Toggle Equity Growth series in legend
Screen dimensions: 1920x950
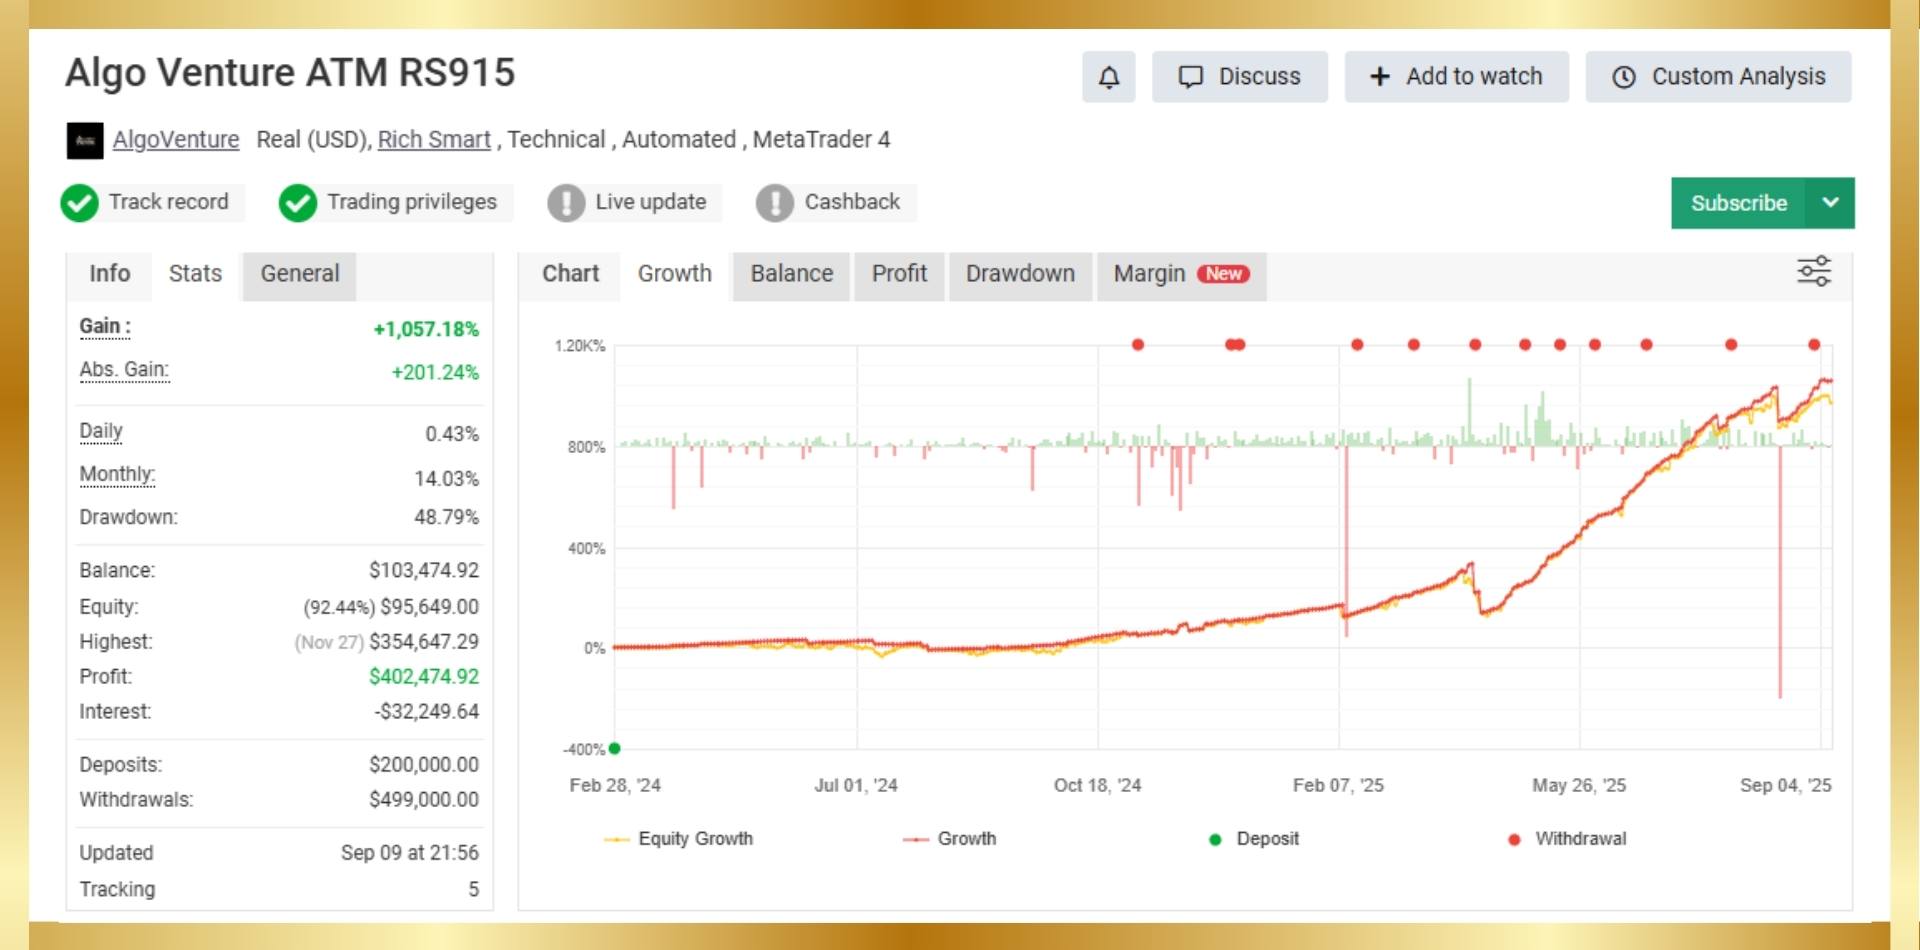click(x=680, y=839)
